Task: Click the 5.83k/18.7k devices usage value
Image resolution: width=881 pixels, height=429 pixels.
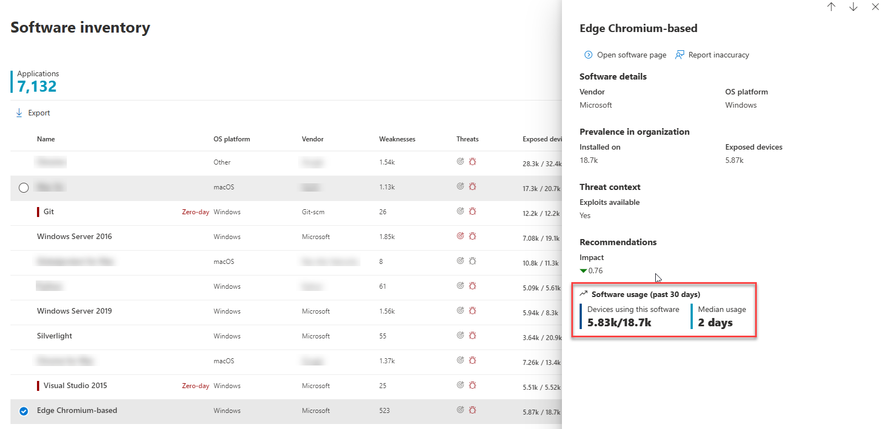Action: [x=619, y=322]
